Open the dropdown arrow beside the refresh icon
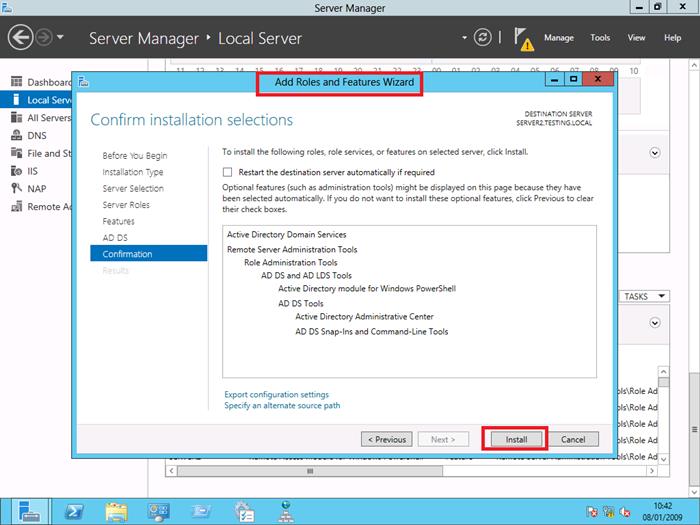Image resolution: width=700 pixels, height=525 pixels. click(464, 38)
